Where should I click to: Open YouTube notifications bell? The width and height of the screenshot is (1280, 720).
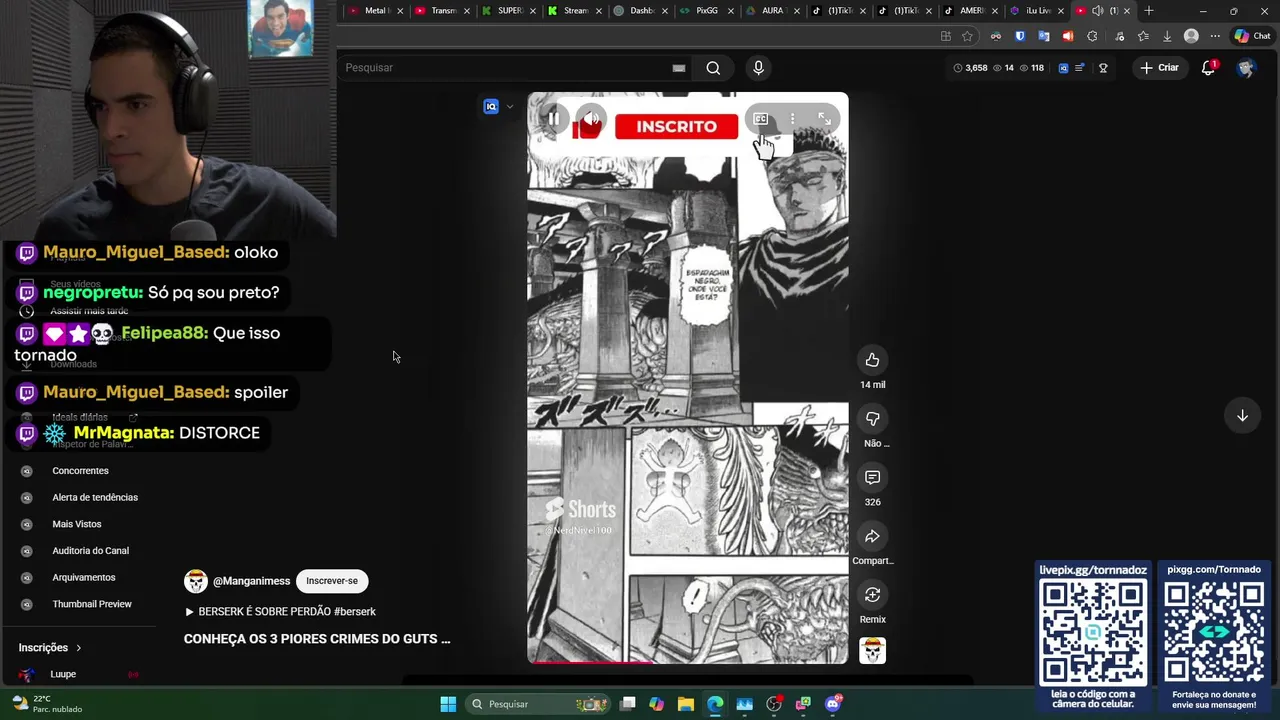(1208, 68)
